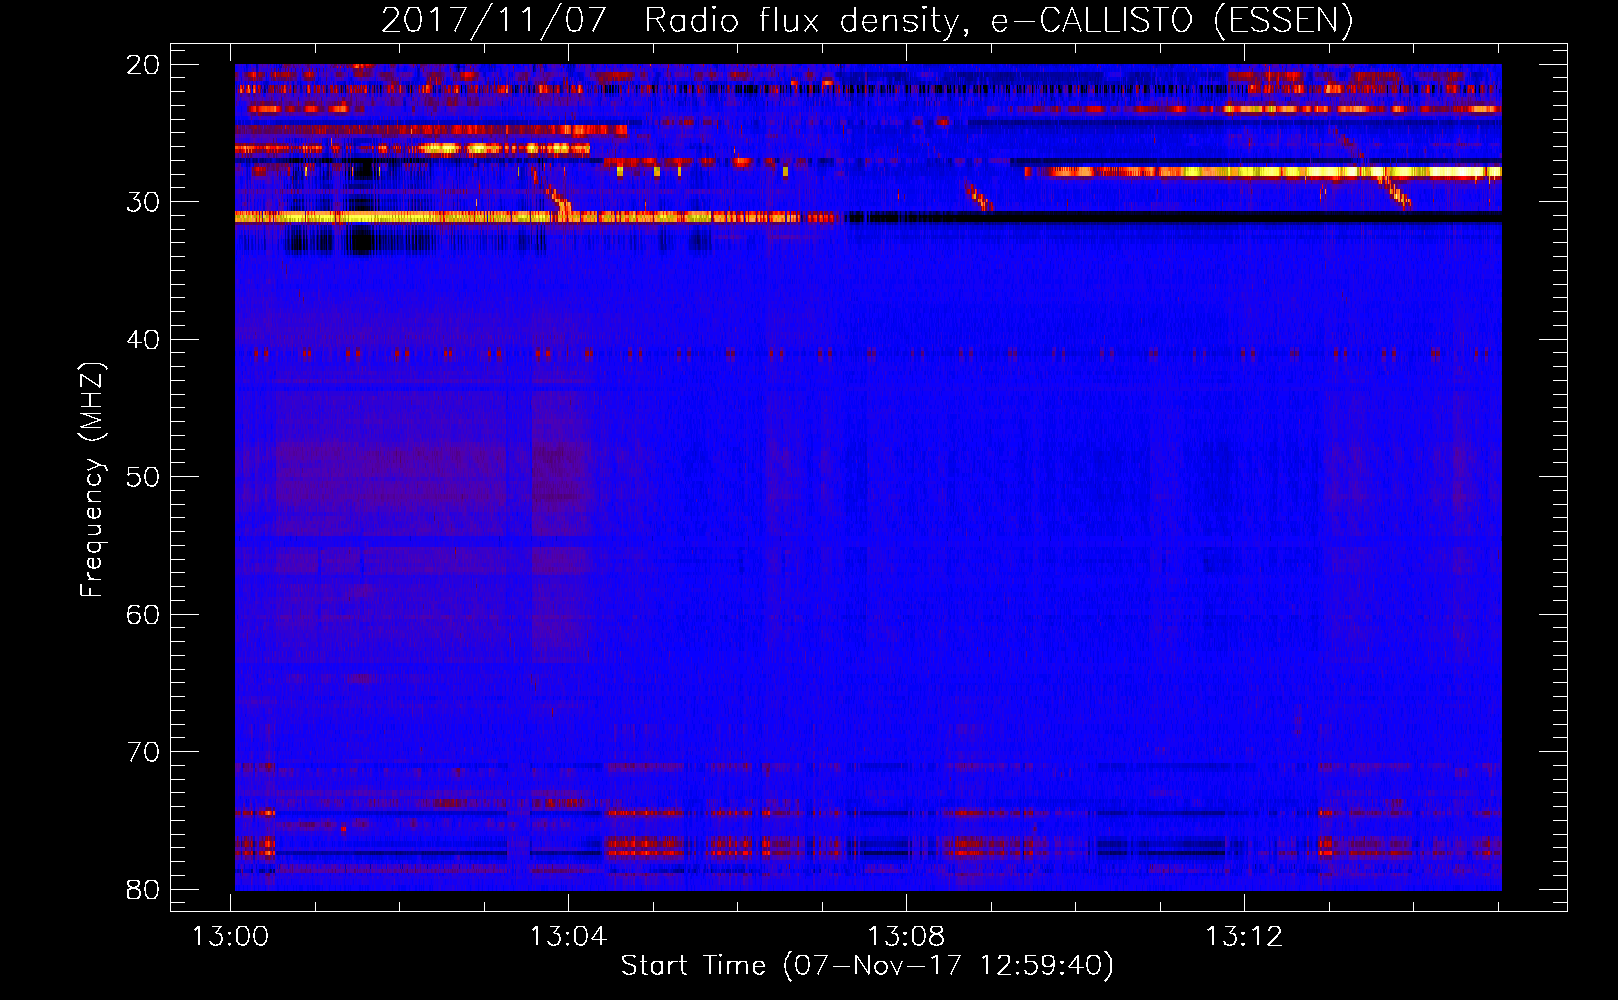Click the '13:00' time tick label
The height and width of the screenshot is (1000, 1618).
[x=231, y=937]
